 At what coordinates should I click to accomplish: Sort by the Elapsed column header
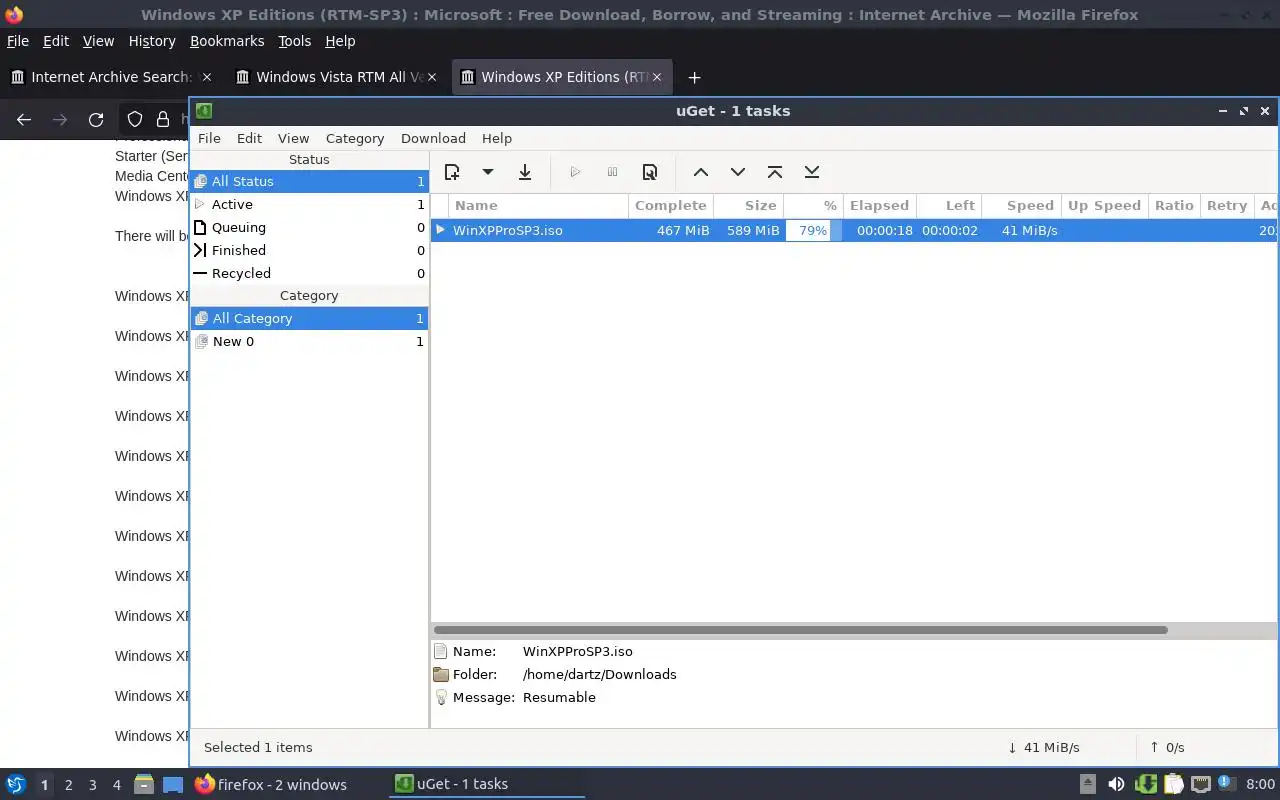[x=879, y=205]
